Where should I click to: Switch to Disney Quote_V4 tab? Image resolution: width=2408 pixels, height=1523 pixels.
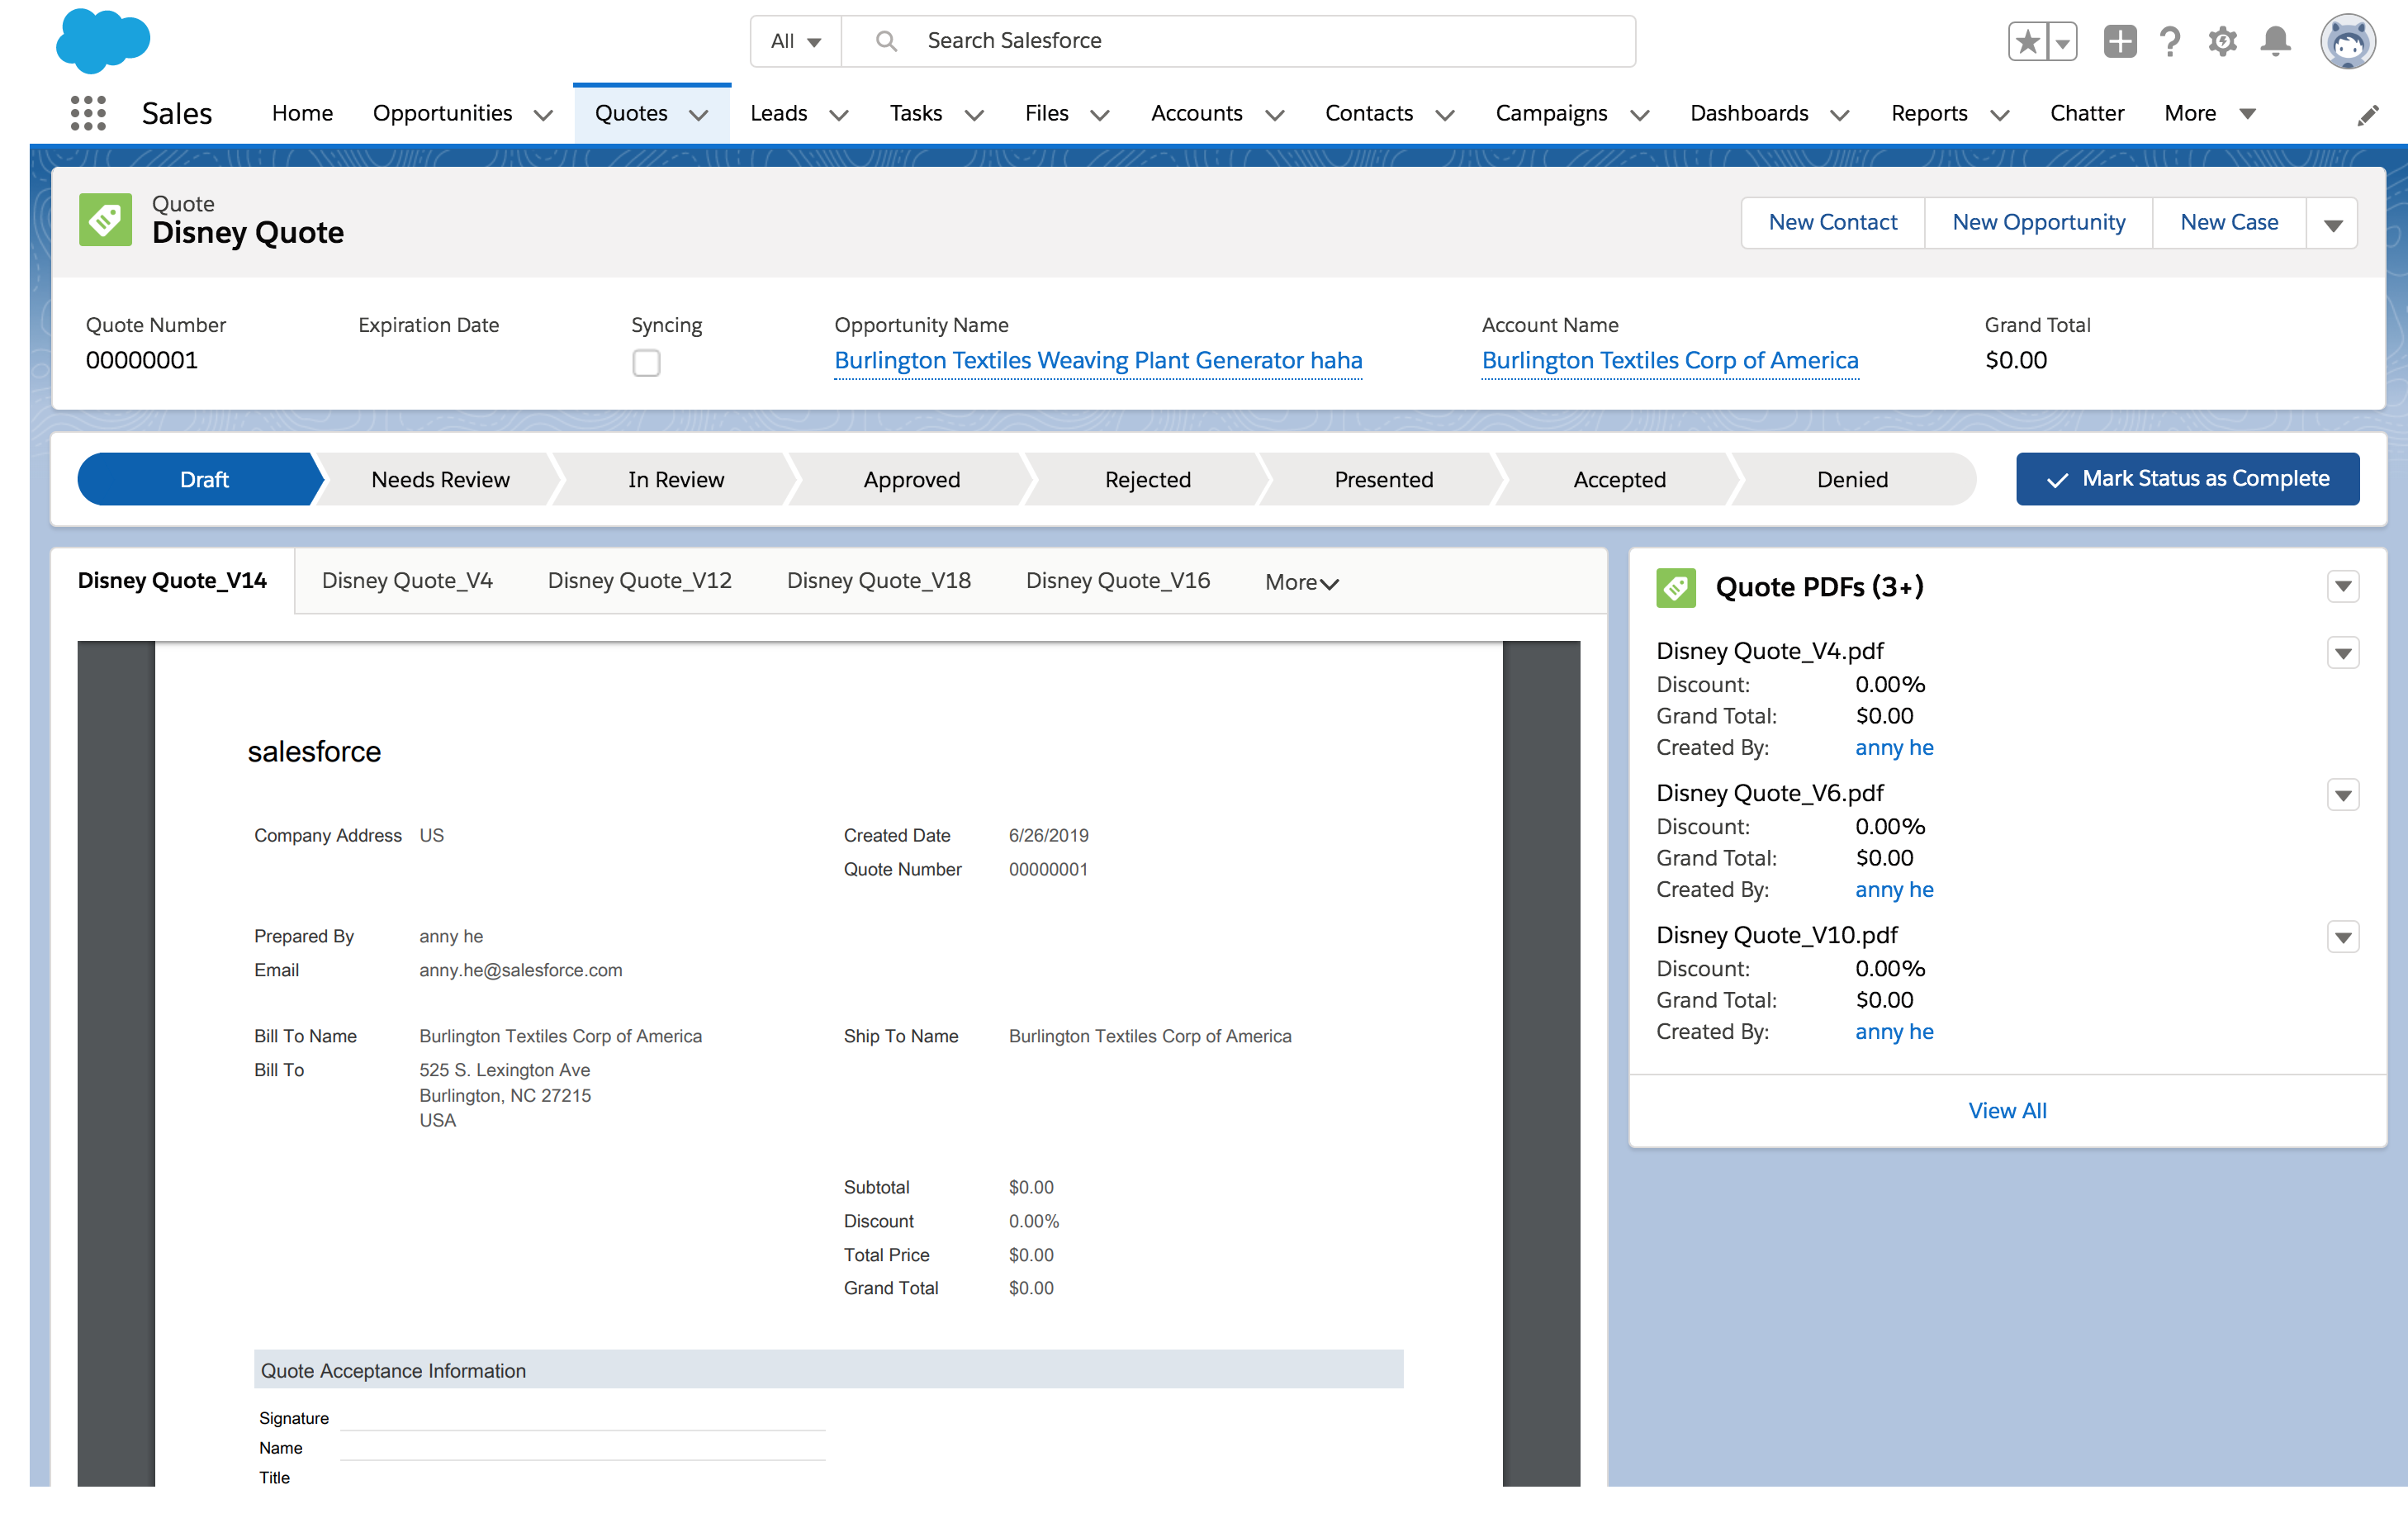407,579
